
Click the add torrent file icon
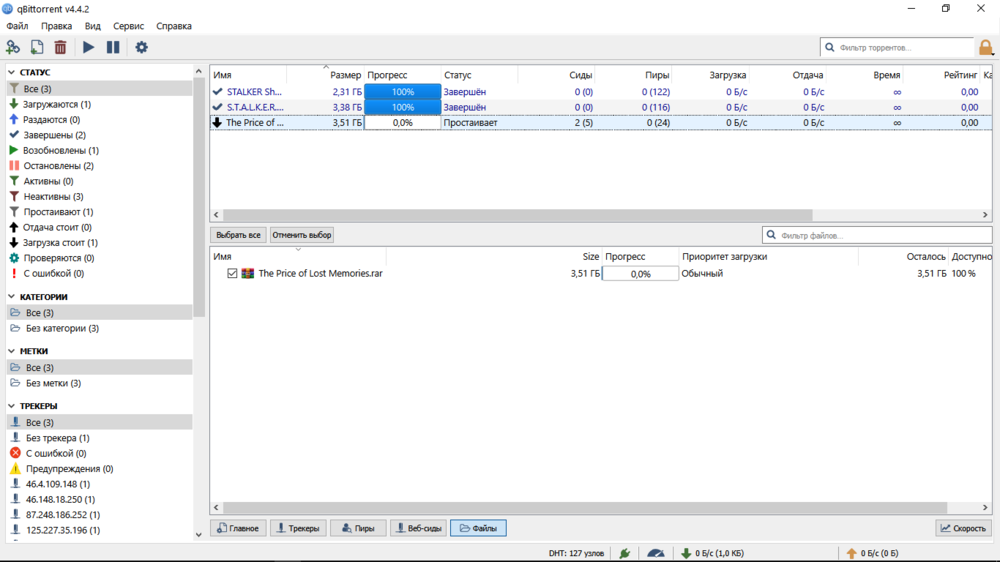[37, 47]
